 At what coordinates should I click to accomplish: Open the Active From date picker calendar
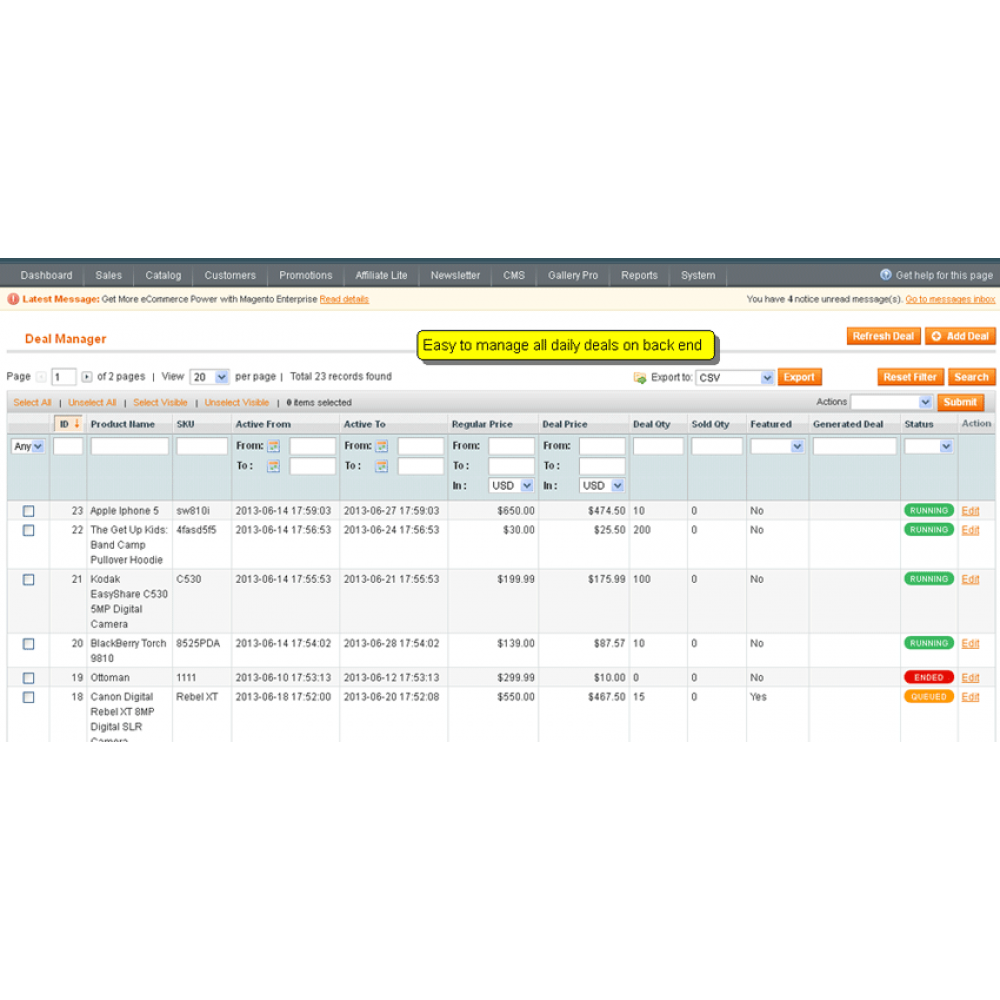(273, 444)
